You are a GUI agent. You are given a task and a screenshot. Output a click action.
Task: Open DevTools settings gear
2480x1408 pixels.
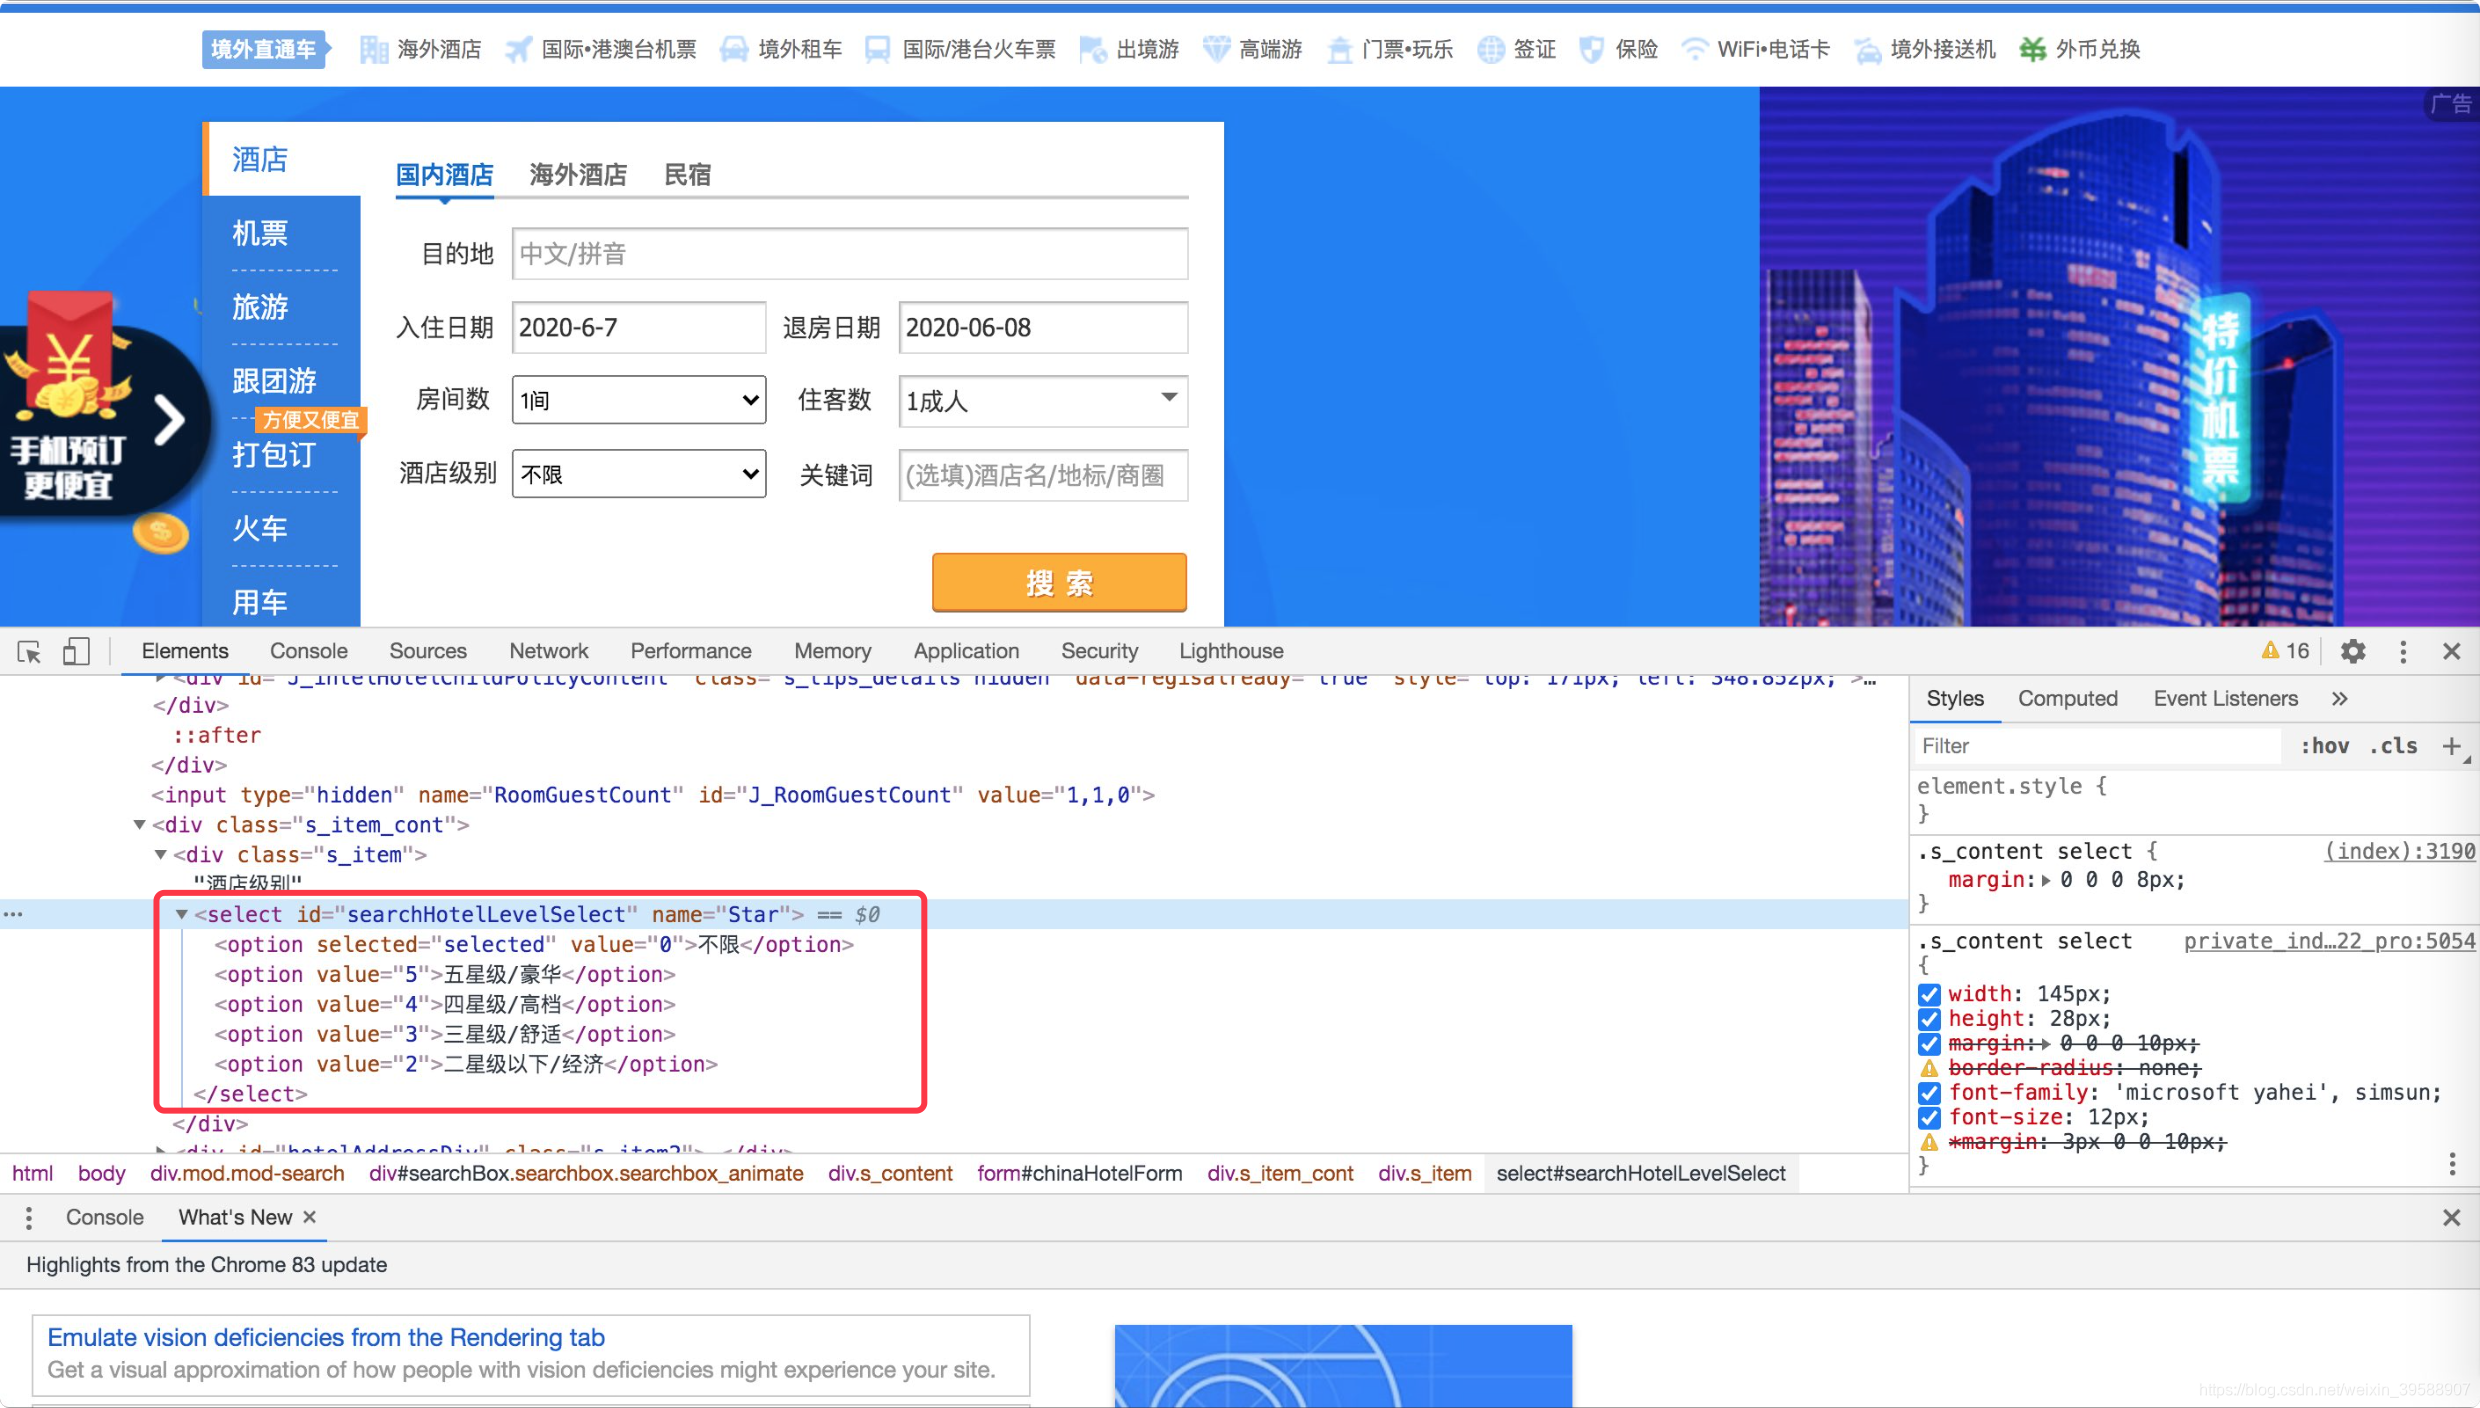[x=2352, y=651]
